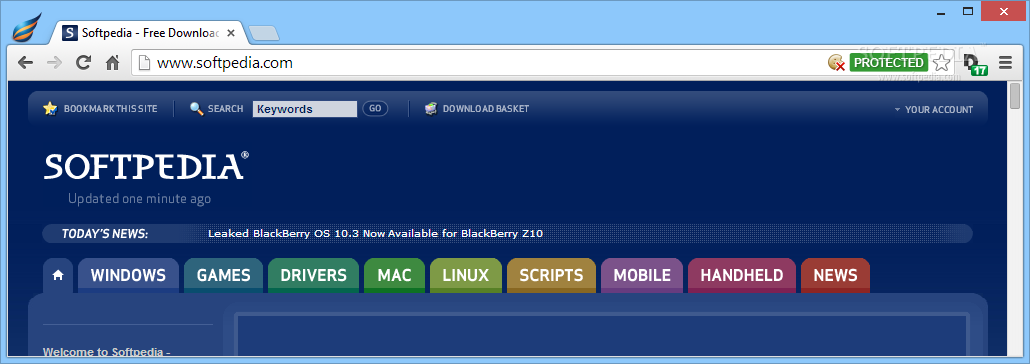The image size is (1030, 364).
Task: Click the forward navigation arrow
Action: pyautogui.click(x=55, y=63)
